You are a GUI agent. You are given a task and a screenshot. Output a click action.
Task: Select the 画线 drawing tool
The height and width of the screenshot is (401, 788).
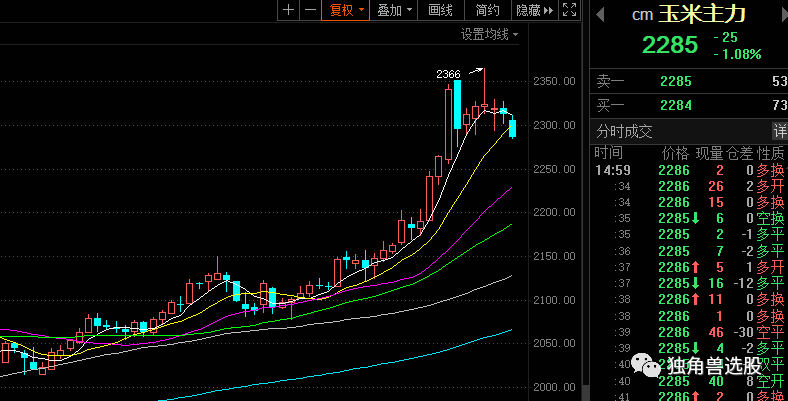click(440, 10)
